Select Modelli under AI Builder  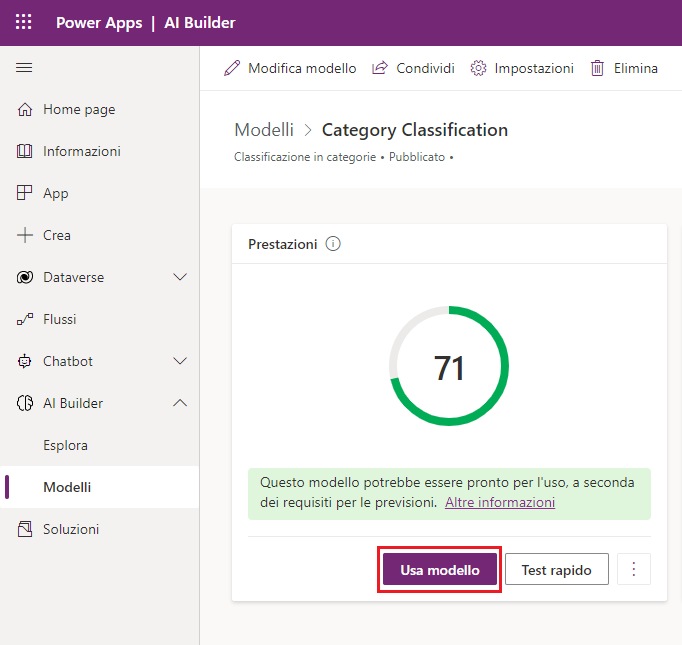100,487
